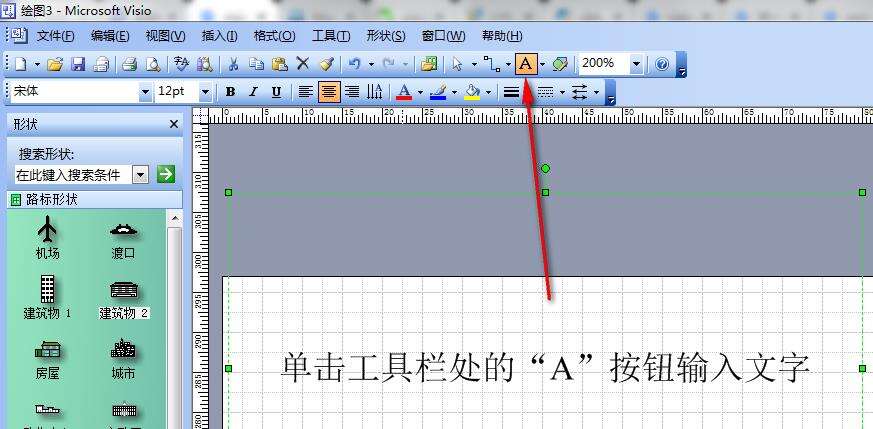Select the 渡口 ferry shape
Screen dimensions: 873x429
(x=123, y=241)
